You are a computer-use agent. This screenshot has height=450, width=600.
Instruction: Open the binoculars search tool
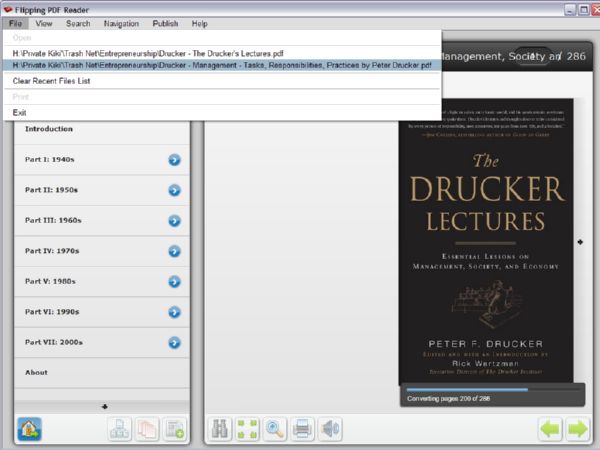click(220, 429)
